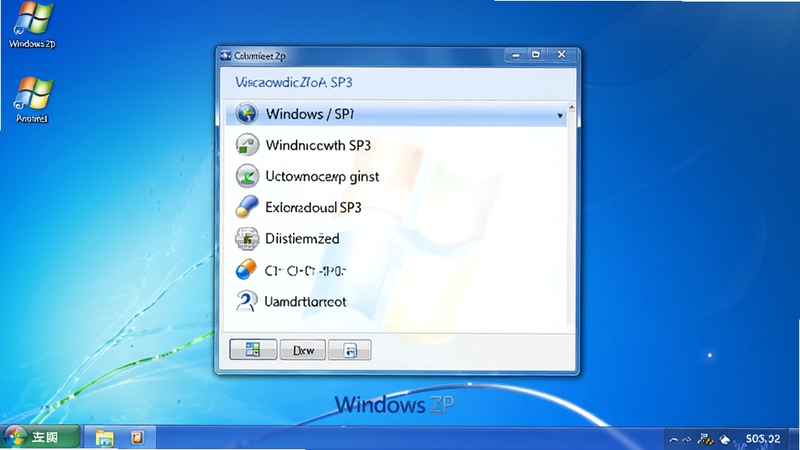Open the Windows 2p desktop shortcut
Viewport: 800px width, 450px height.
tap(32, 26)
